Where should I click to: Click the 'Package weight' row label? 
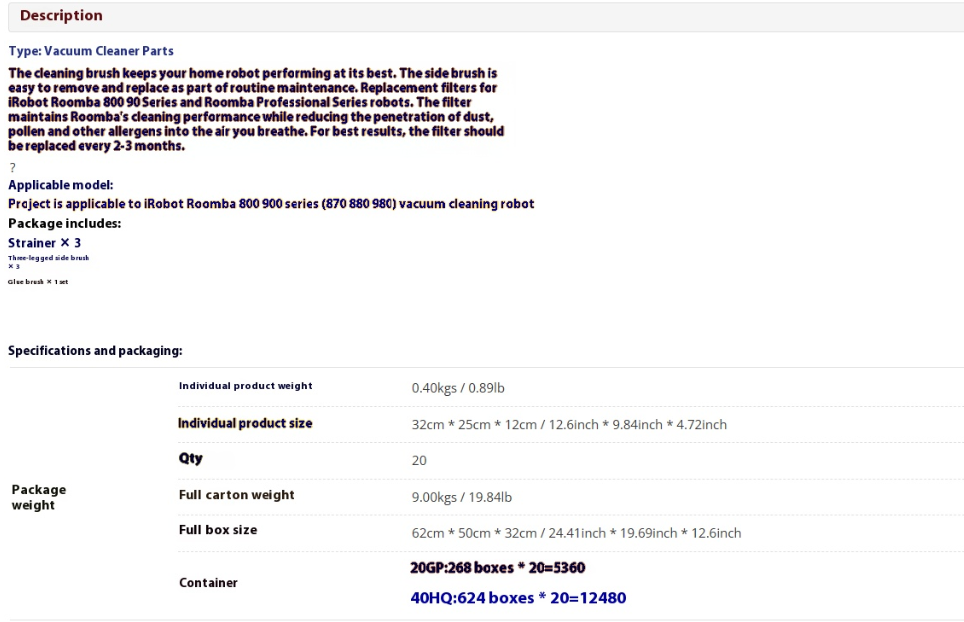click(x=39, y=497)
